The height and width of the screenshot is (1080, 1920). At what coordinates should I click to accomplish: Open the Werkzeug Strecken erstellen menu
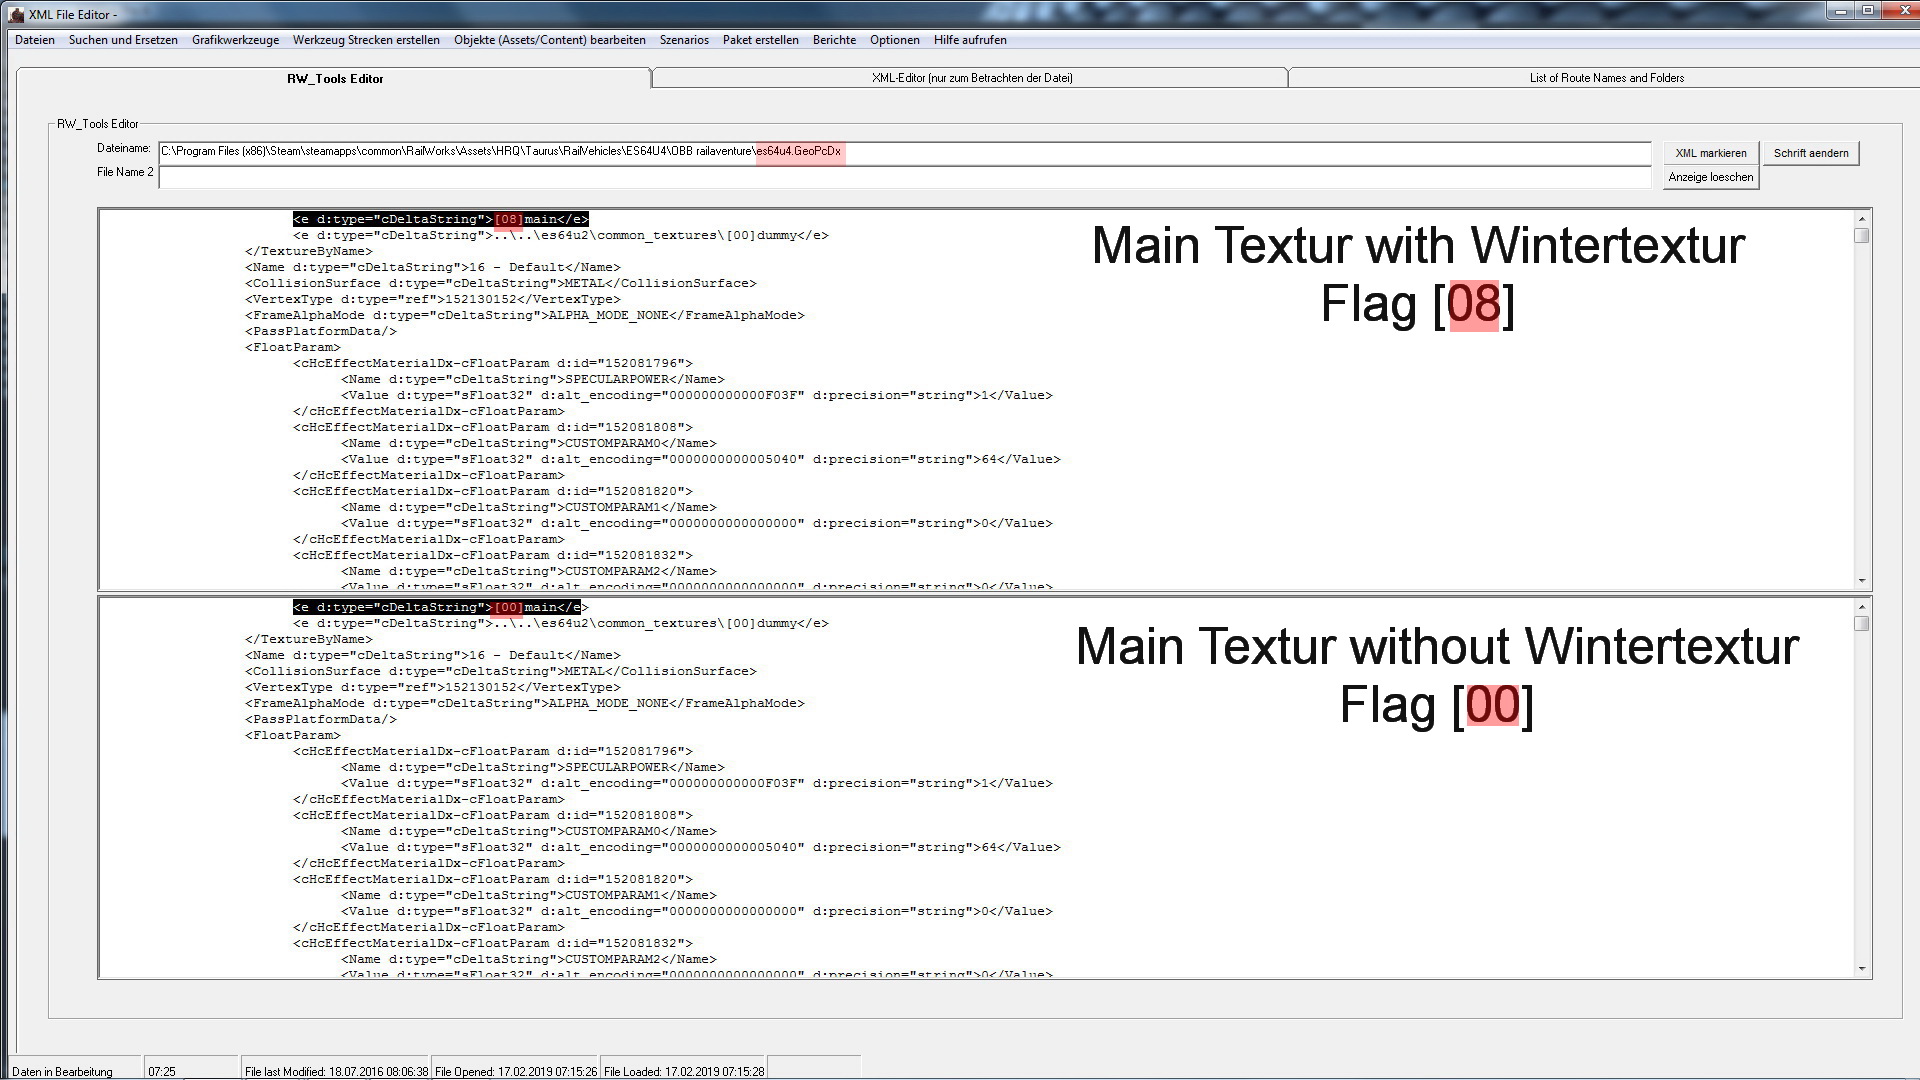(x=366, y=40)
